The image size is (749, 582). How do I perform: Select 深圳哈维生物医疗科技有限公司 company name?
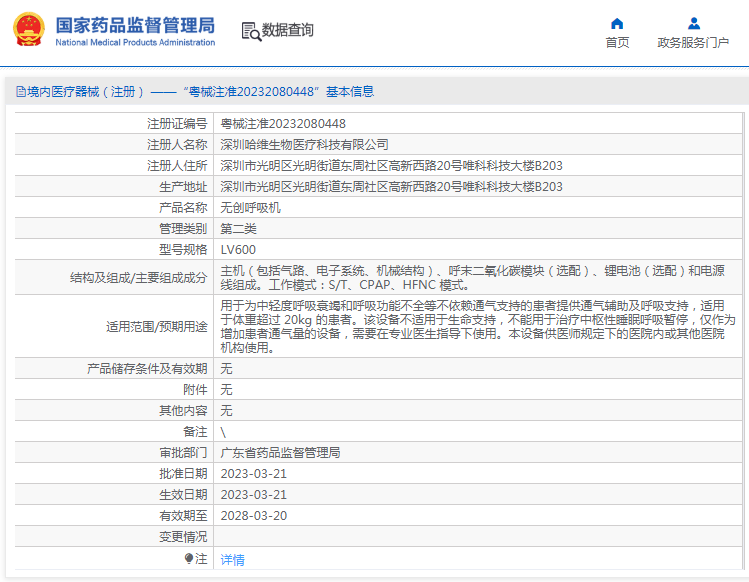click(x=304, y=145)
